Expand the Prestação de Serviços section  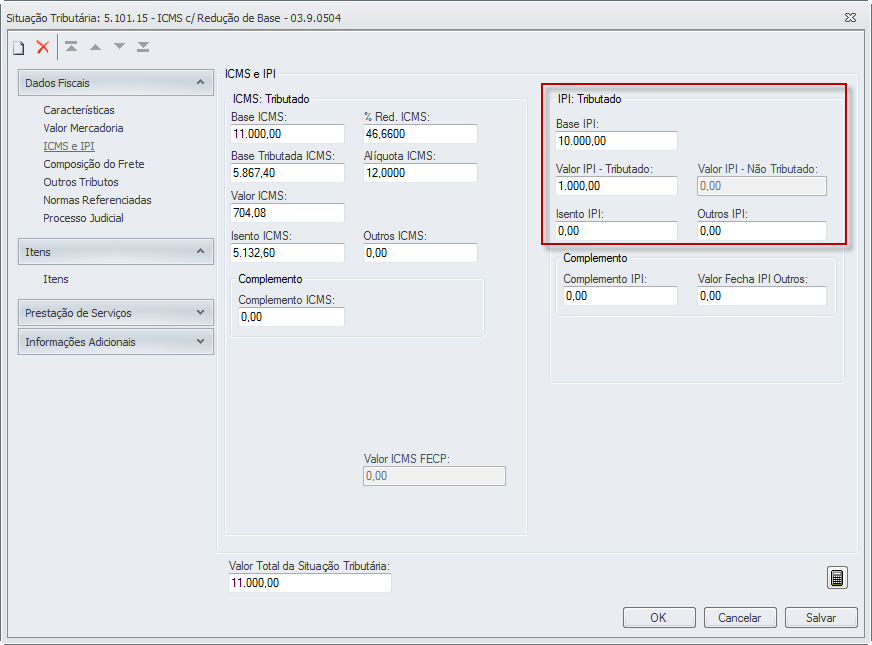pyautogui.click(x=201, y=313)
